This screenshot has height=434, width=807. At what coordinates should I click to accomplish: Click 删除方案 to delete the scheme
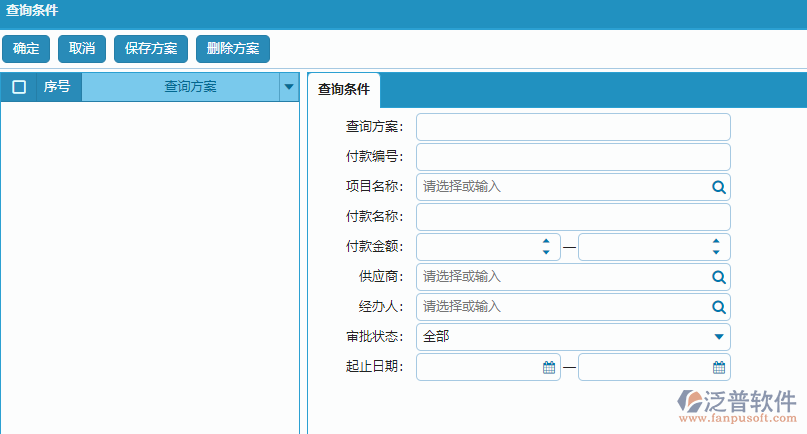coord(233,49)
